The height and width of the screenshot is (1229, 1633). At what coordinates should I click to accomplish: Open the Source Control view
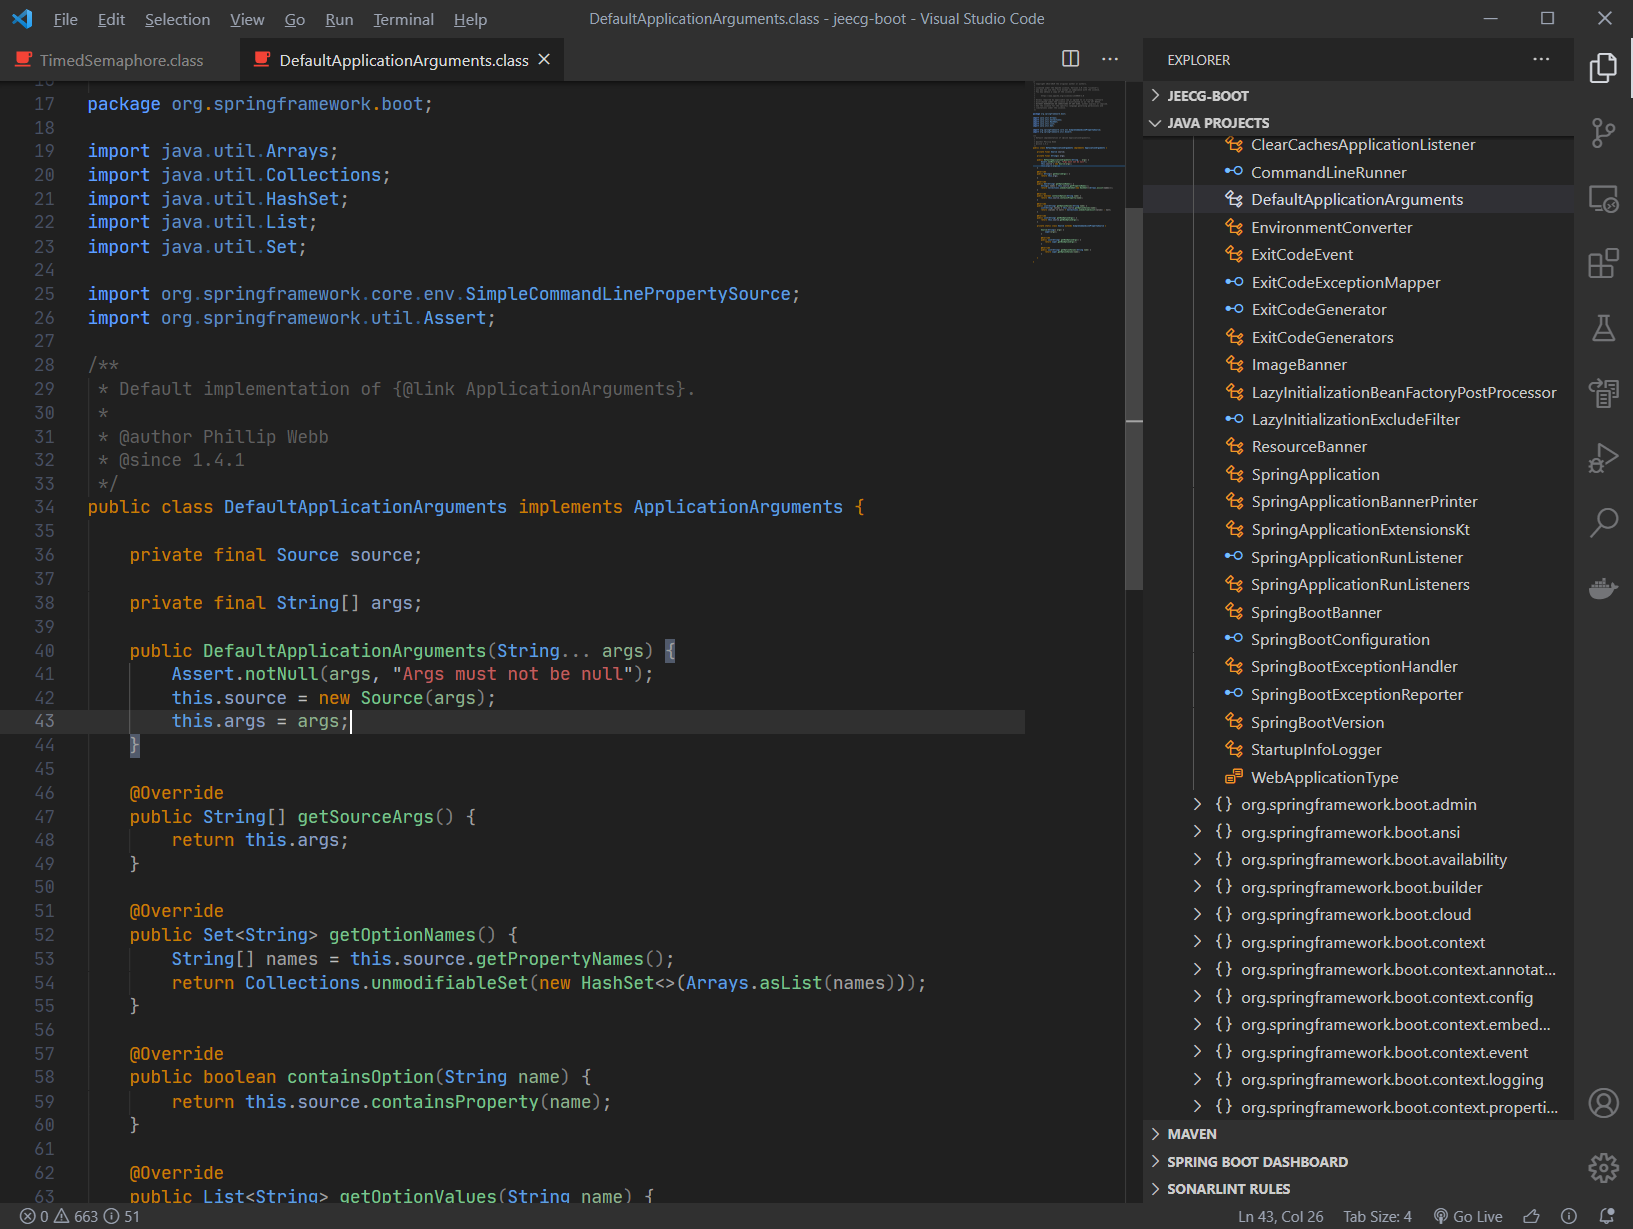(1603, 133)
